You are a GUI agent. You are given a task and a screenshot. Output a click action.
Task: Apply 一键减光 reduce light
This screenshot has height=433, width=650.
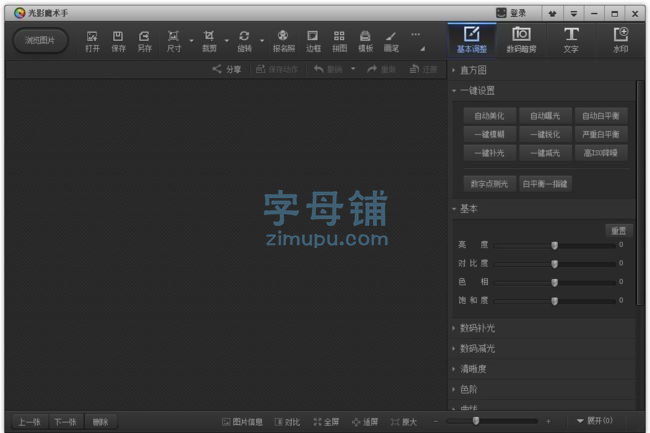(x=545, y=153)
